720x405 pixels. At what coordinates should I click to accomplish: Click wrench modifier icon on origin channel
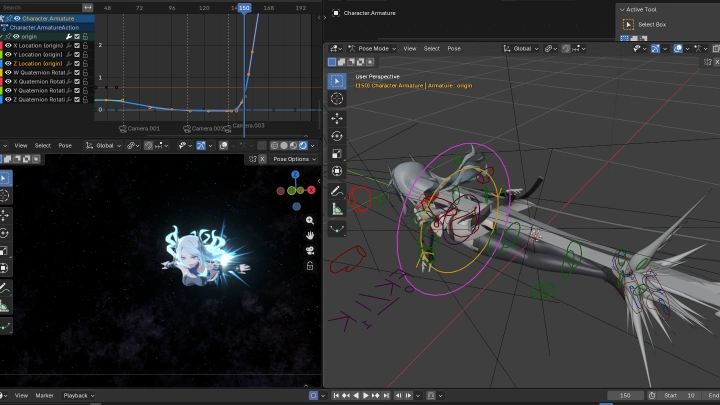pos(69,36)
